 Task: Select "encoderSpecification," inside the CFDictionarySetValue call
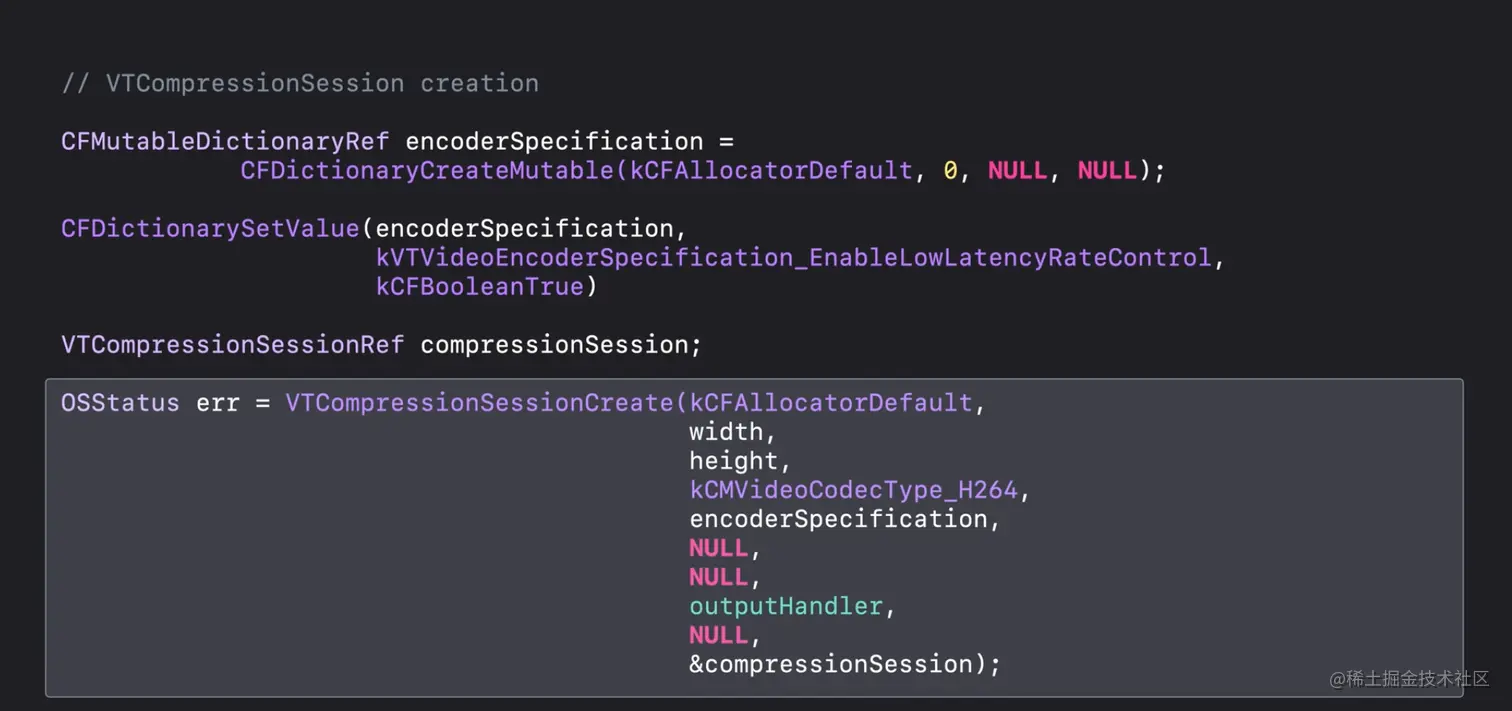tap(531, 229)
